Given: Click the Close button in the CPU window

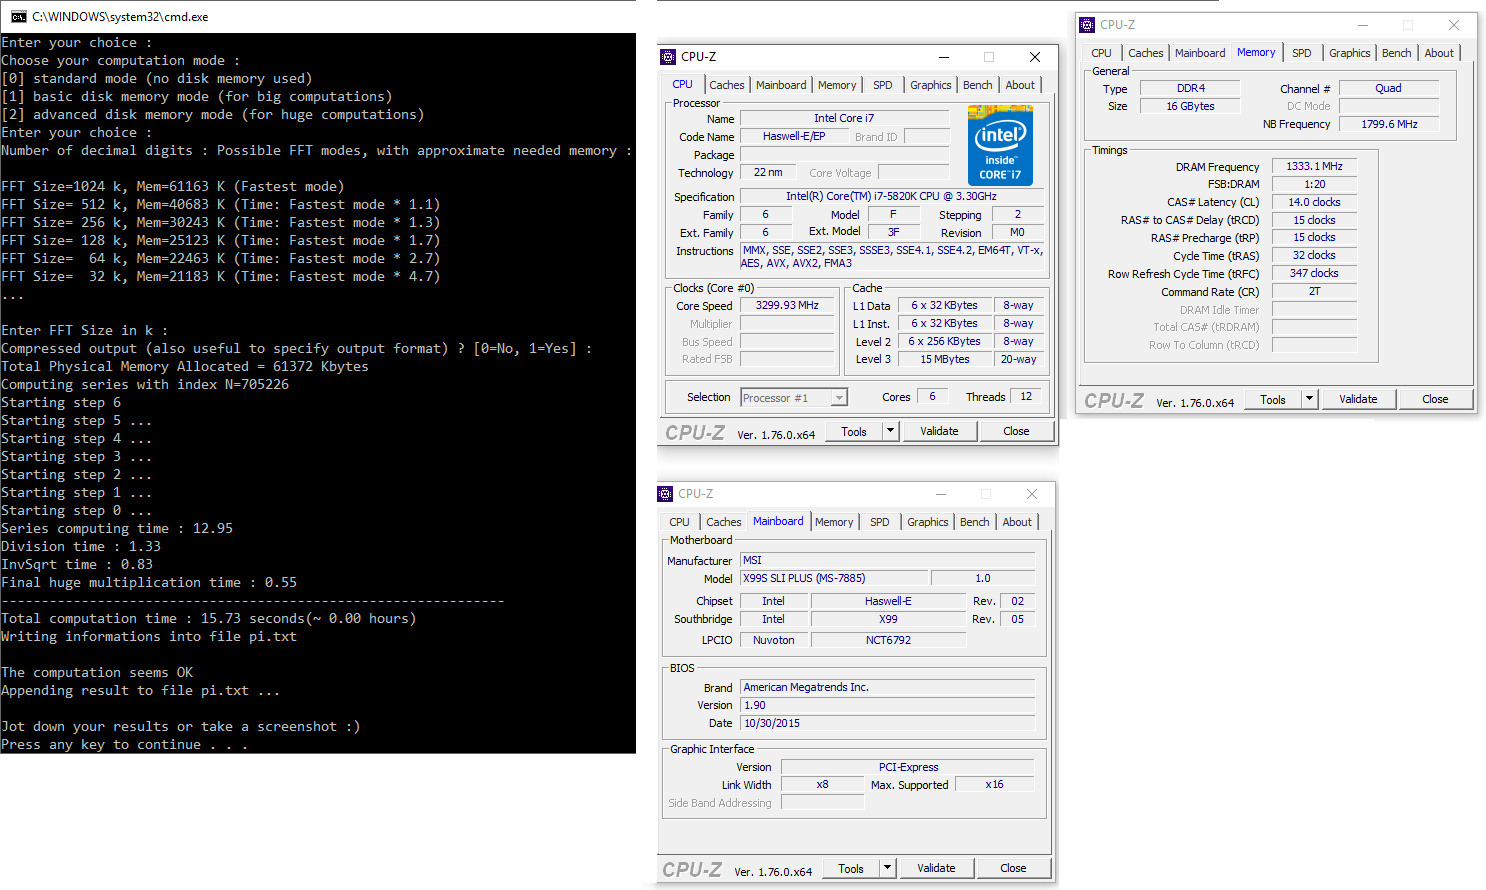Looking at the screenshot, I should [1016, 431].
